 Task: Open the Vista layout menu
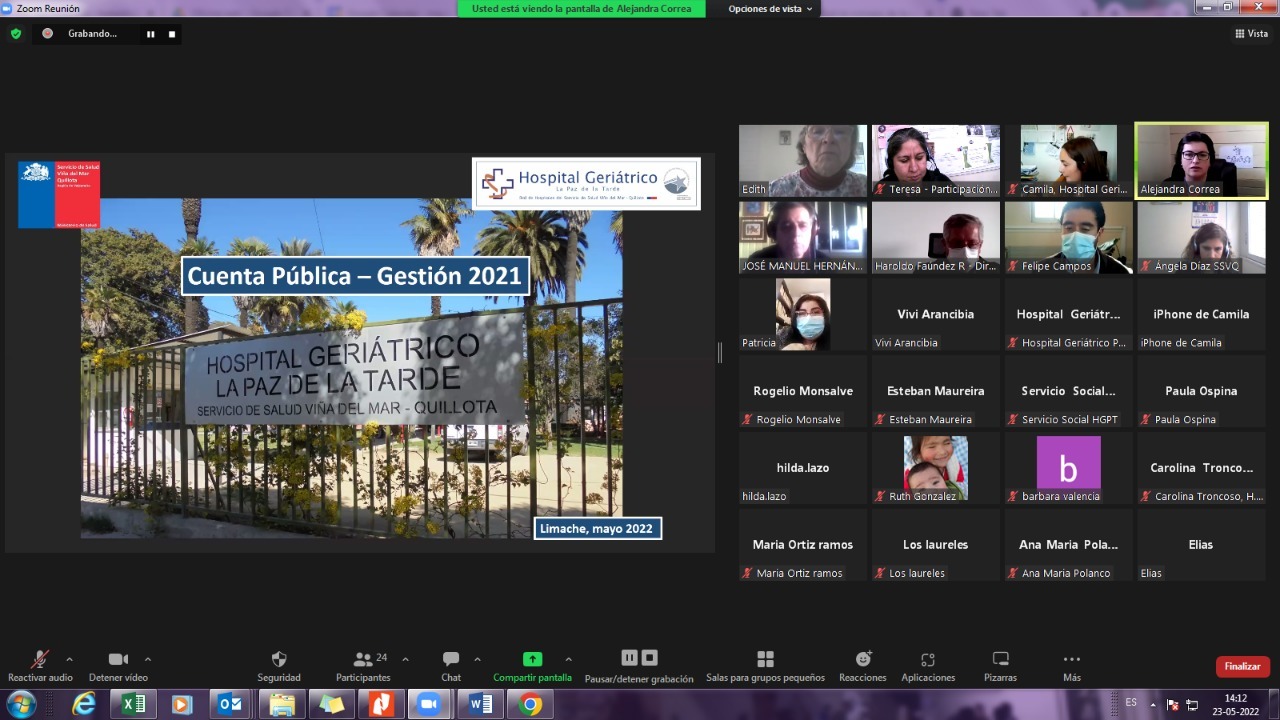tap(1251, 34)
